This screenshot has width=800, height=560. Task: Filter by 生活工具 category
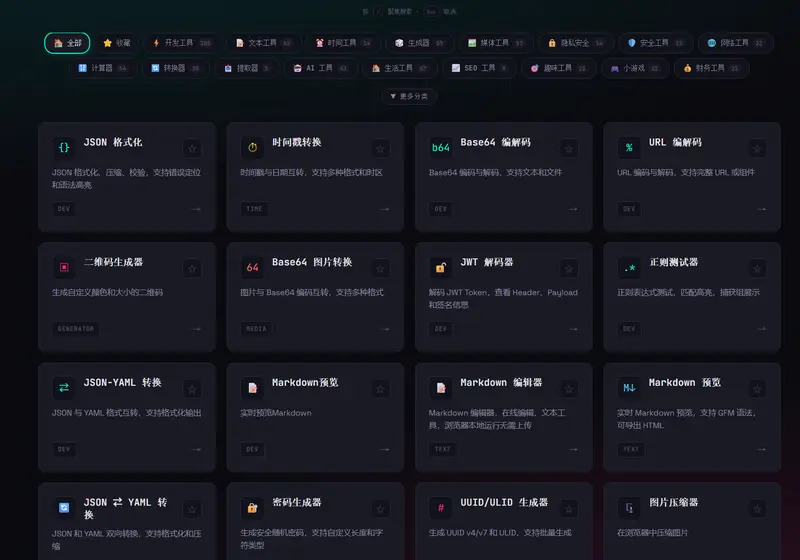tap(399, 68)
